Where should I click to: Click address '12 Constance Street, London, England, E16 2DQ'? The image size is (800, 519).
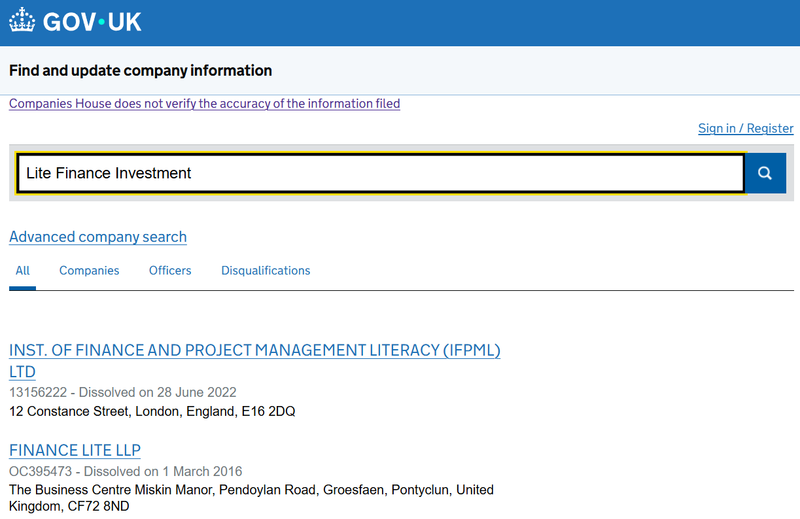tap(152, 411)
